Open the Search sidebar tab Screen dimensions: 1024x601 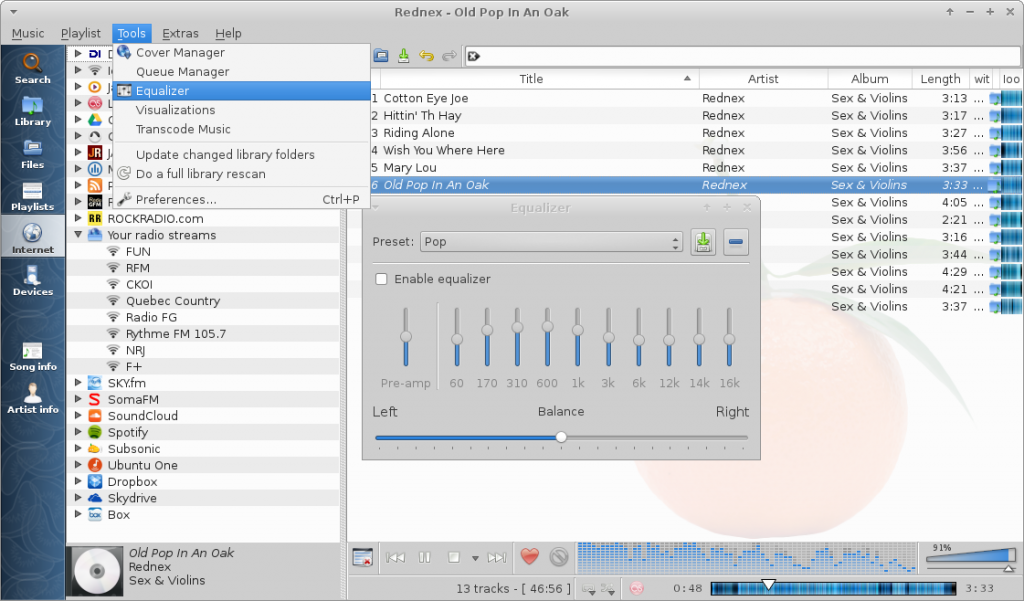coord(32,69)
